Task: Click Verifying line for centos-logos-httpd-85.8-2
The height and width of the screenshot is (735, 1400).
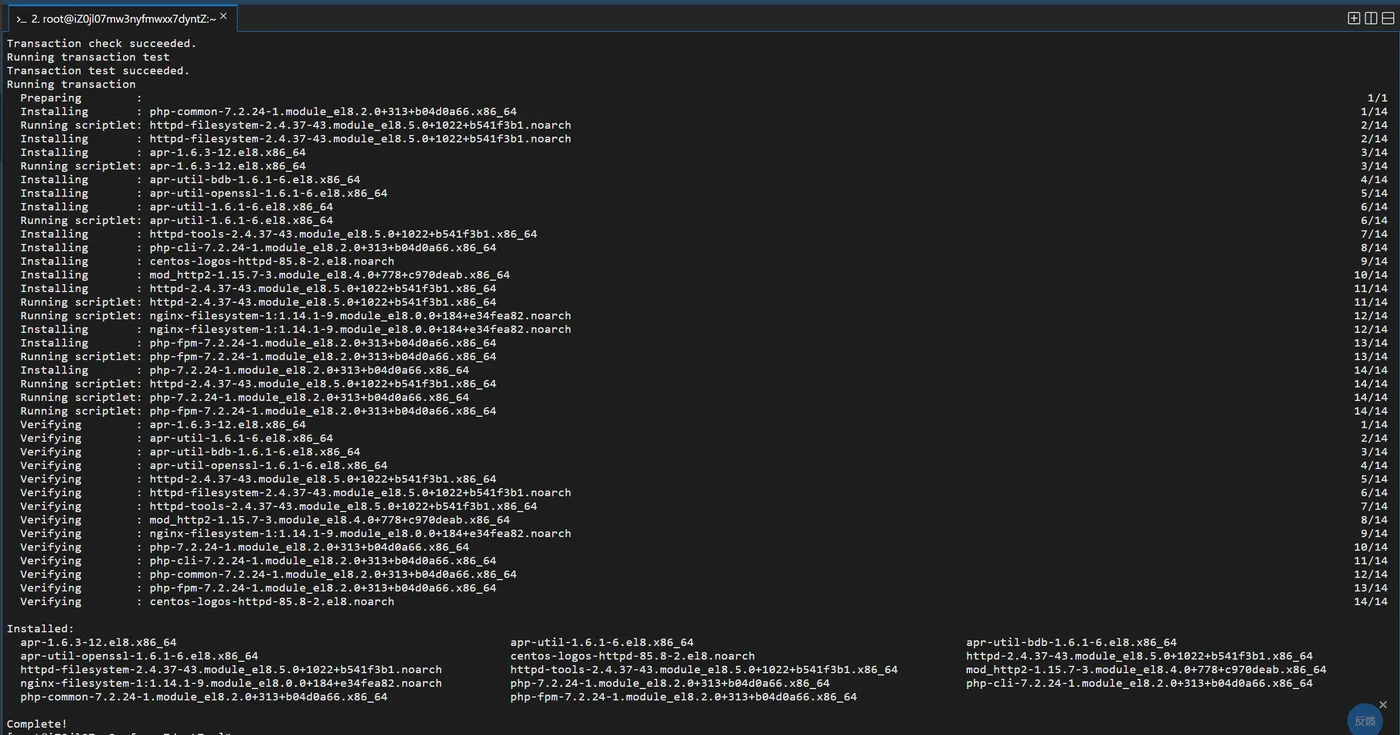Action: [207, 602]
